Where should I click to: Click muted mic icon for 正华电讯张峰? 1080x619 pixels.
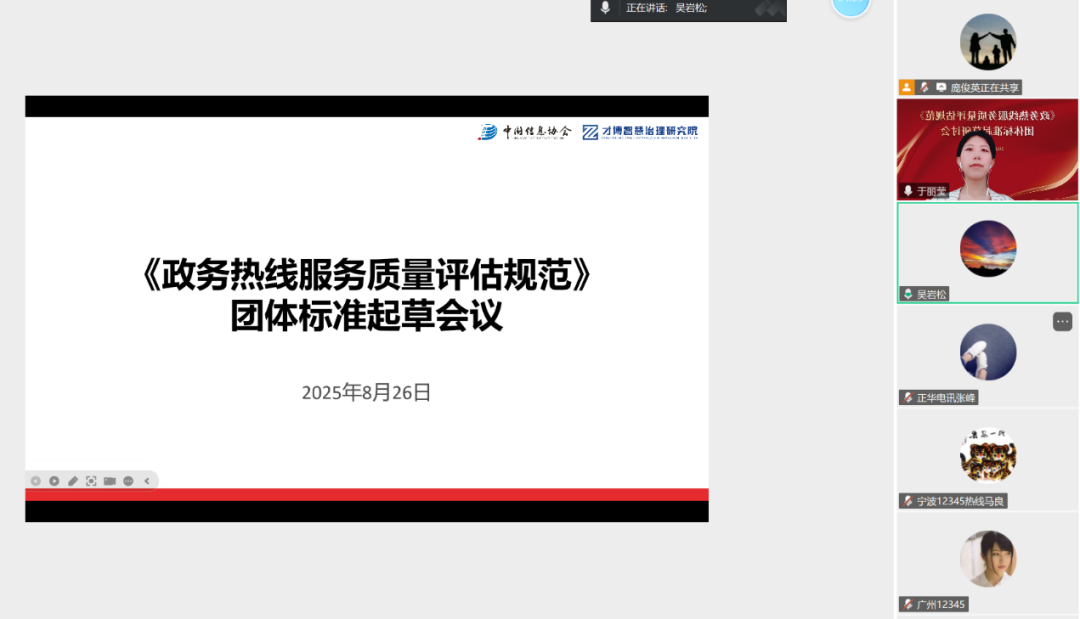908,397
